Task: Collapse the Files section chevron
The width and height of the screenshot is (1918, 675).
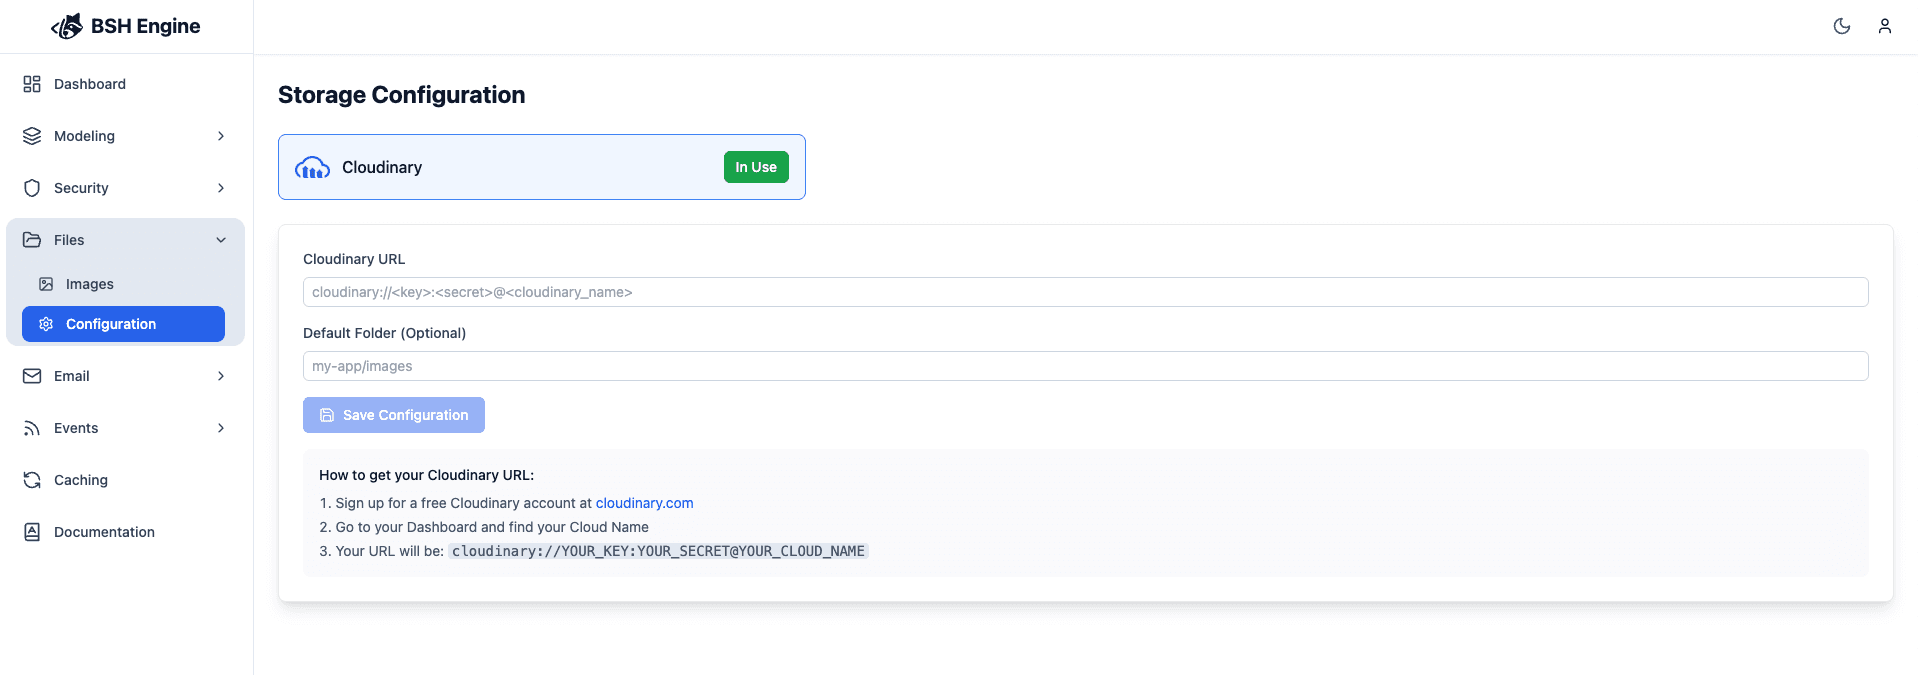Action: [221, 240]
